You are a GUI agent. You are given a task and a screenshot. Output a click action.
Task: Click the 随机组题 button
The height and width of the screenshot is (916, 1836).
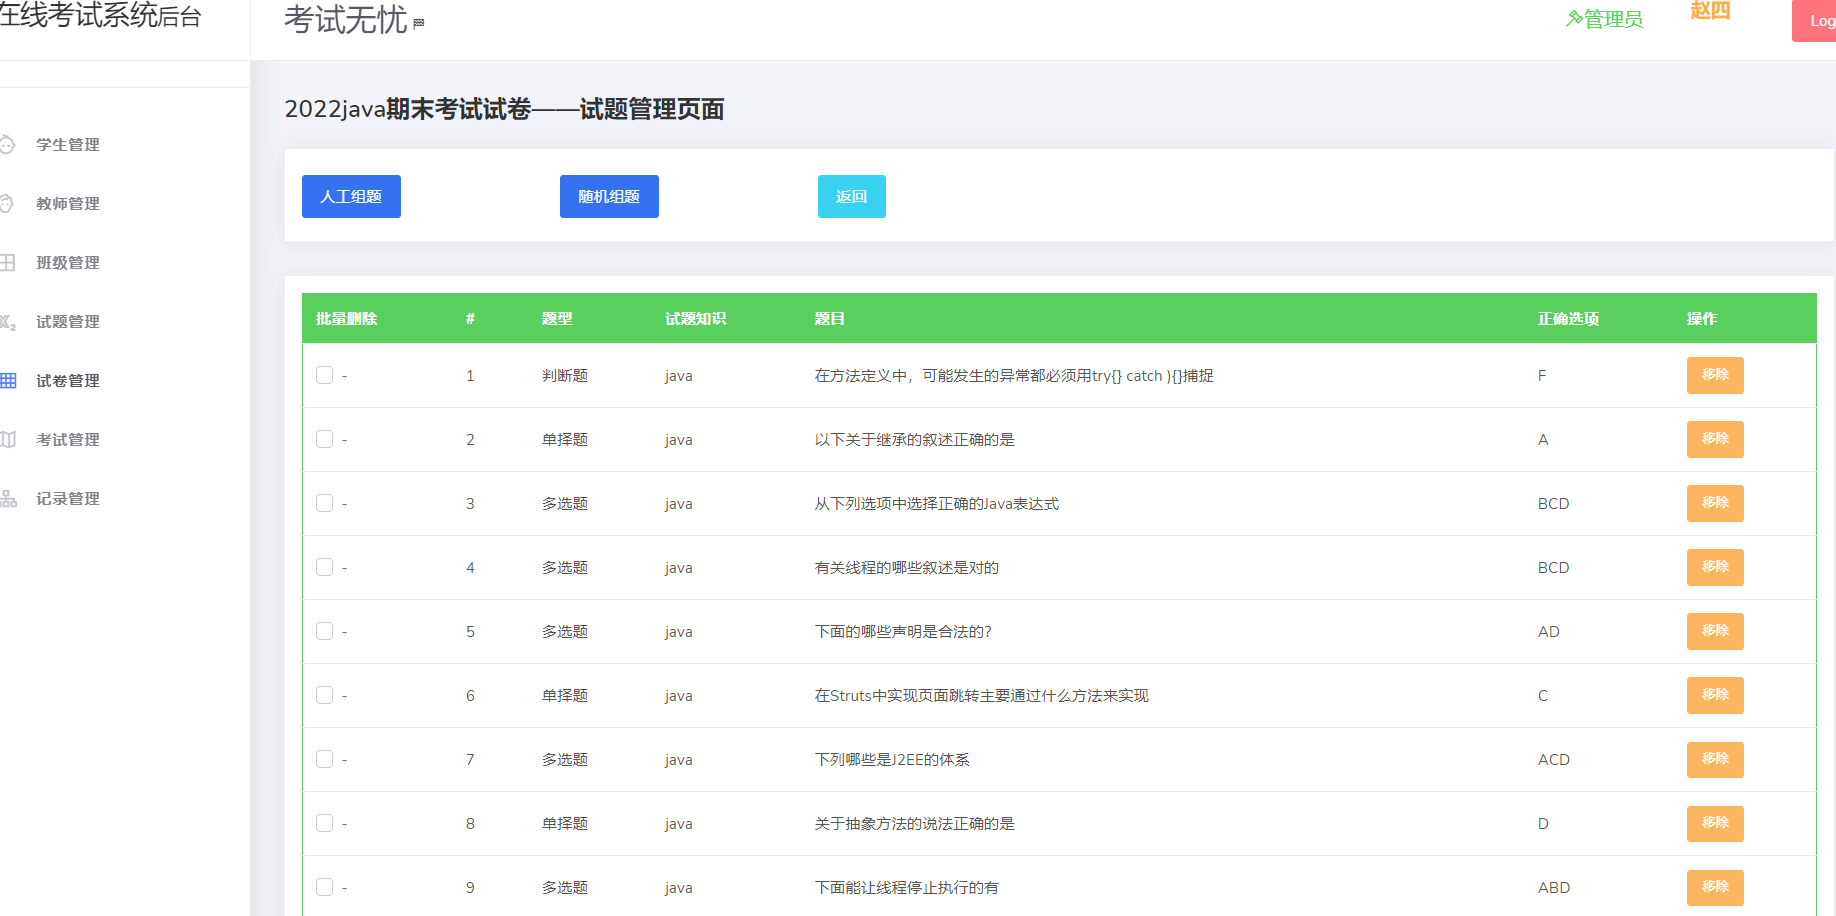609,197
